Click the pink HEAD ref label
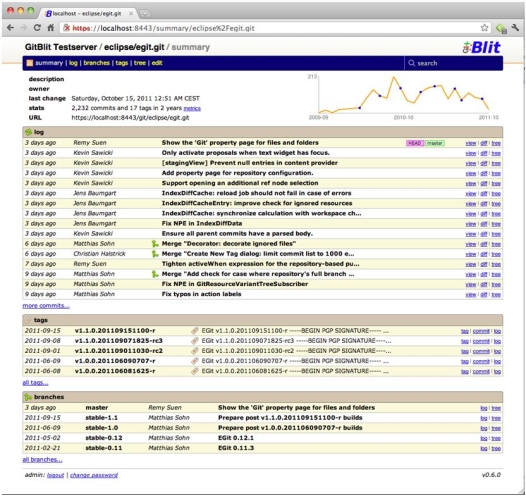Screen dimensions: 526x496 coord(415,143)
